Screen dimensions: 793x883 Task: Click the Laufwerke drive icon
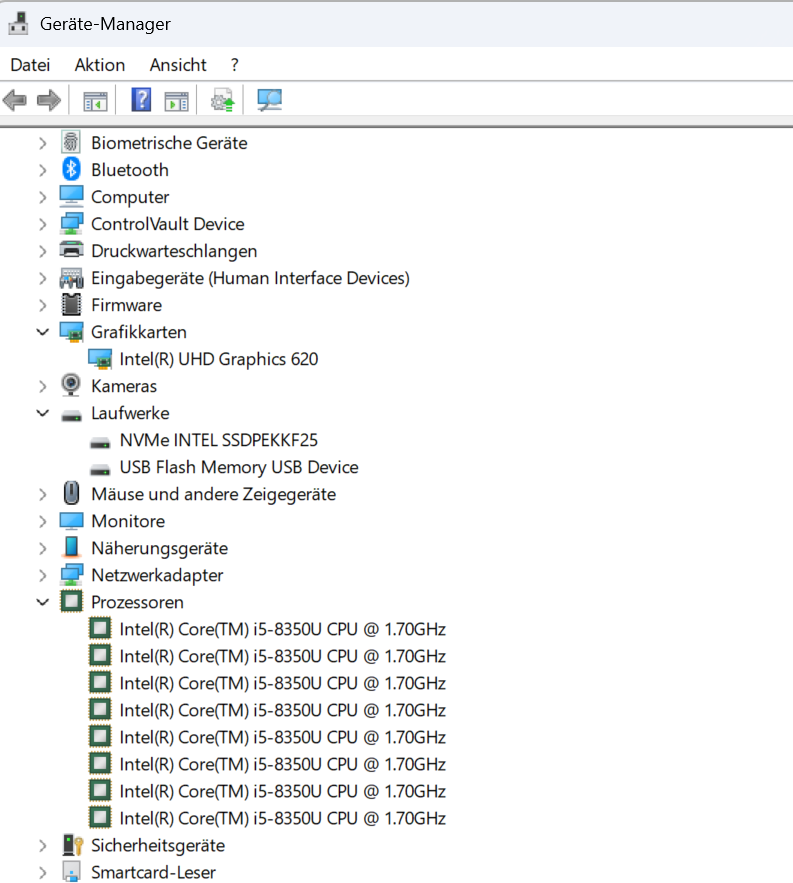coord(72,416)
